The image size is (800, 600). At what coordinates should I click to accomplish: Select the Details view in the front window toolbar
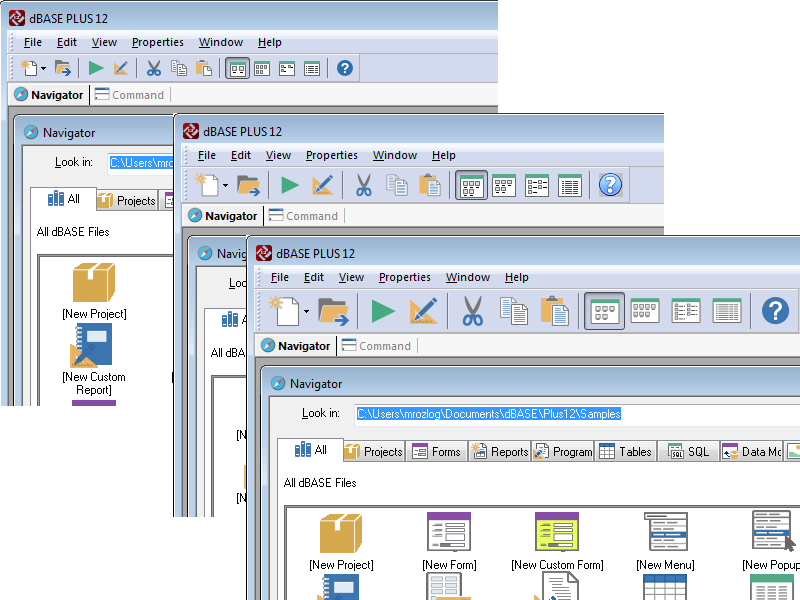tap(727, 311)
